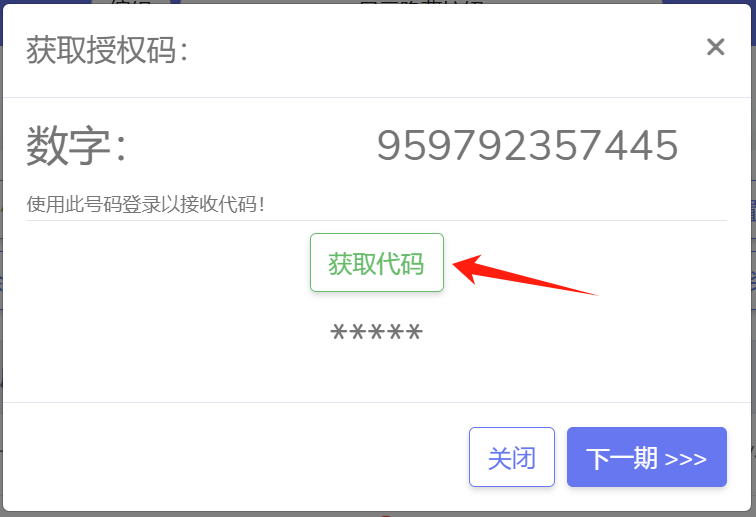Click the blank area beneath the masked code

[377, 371]
